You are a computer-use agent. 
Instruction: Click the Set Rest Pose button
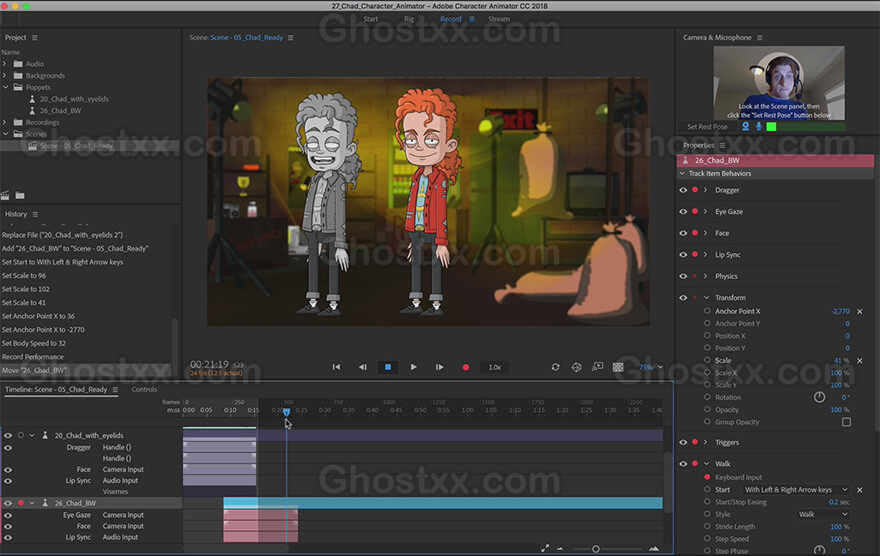coord(707,127)
